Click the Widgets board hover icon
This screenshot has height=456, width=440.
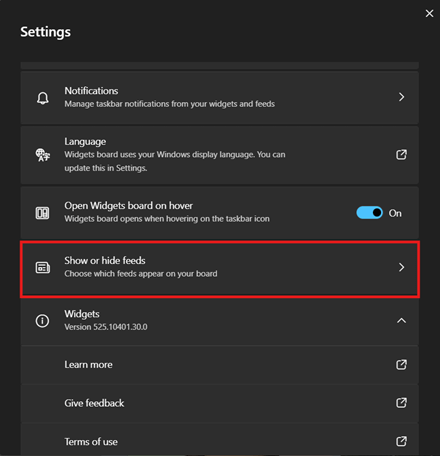pyautogui.click(x=42, y=213)
